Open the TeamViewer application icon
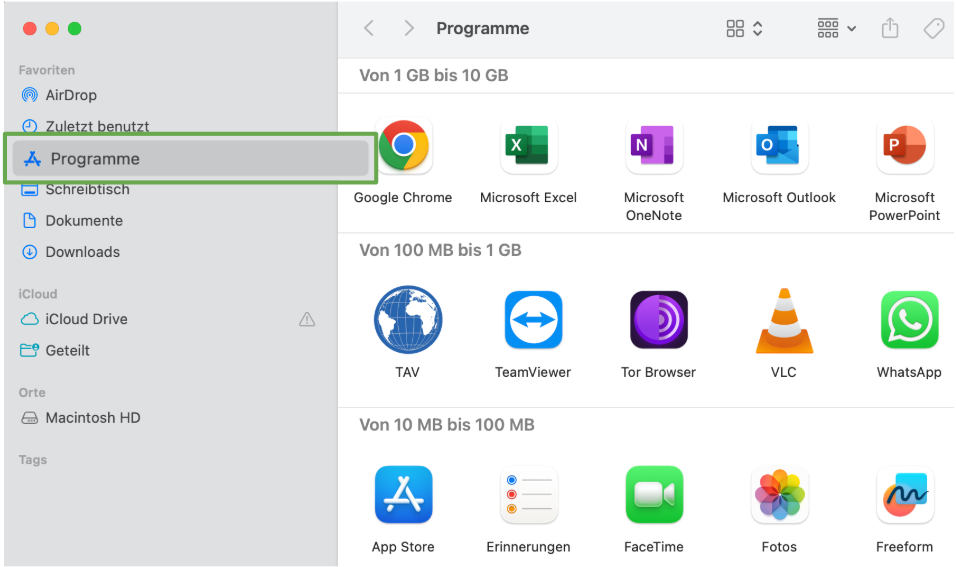The height and width of the screenshot is (567, 956). pyautogui.click(x=533, y=321)
